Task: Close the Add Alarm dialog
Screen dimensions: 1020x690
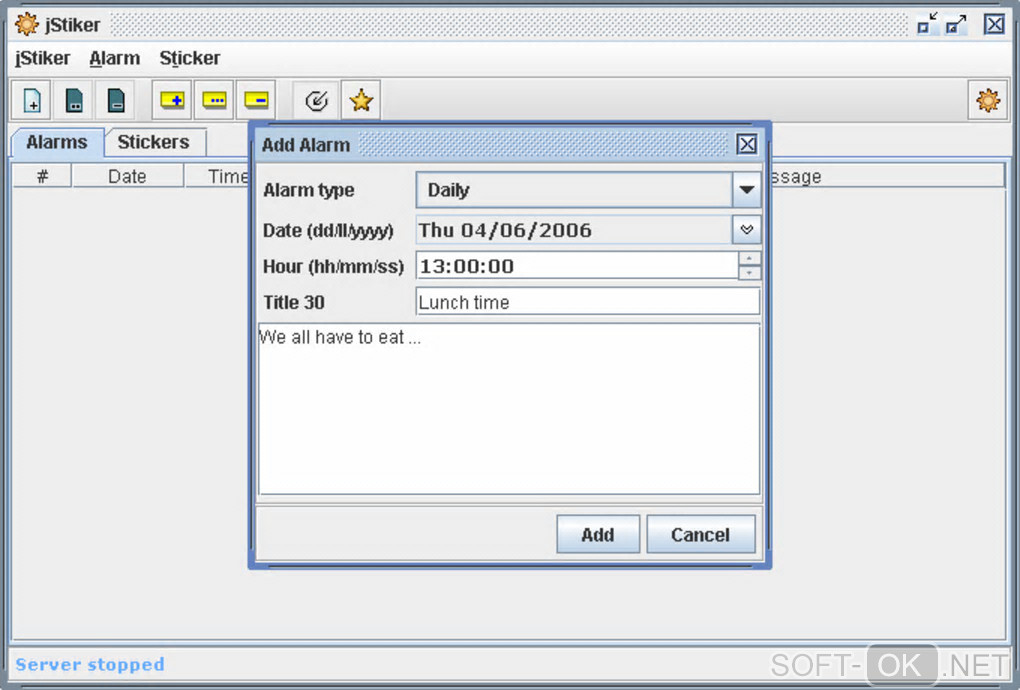Action: coord(747,144)
